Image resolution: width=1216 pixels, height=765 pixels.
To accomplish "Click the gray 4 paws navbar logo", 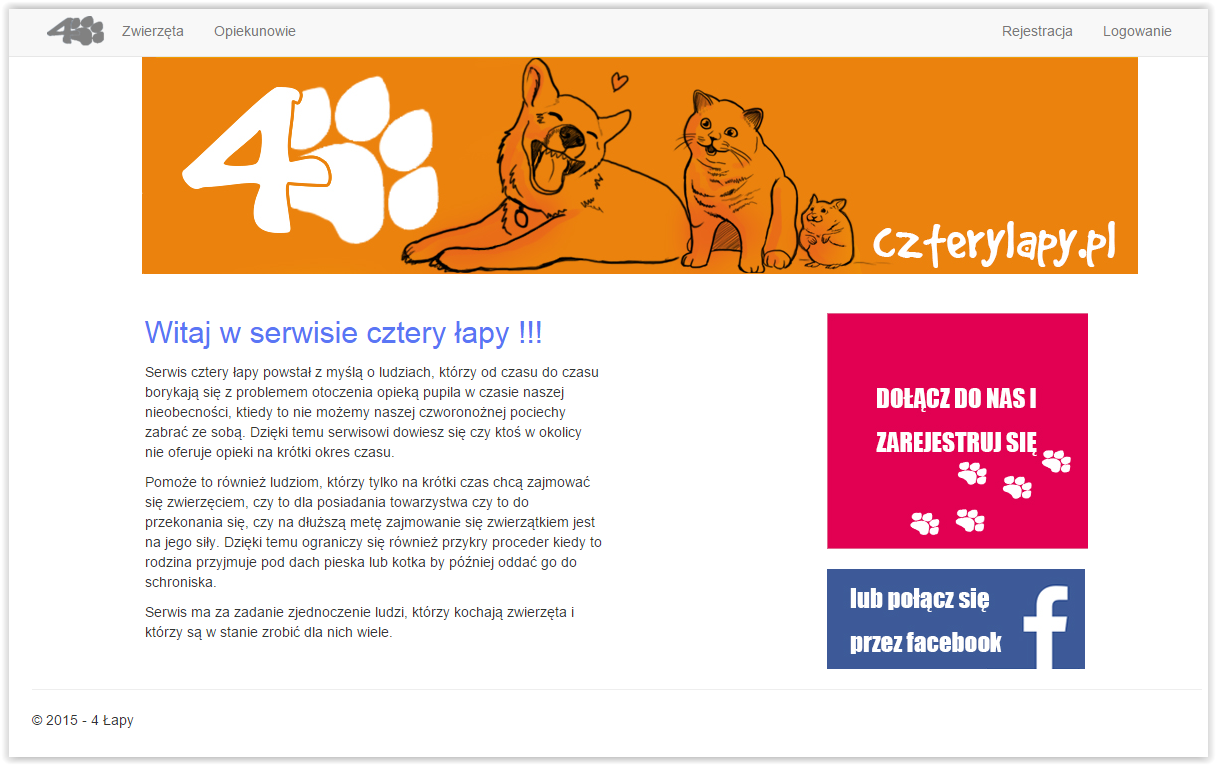I will point(75,31).
